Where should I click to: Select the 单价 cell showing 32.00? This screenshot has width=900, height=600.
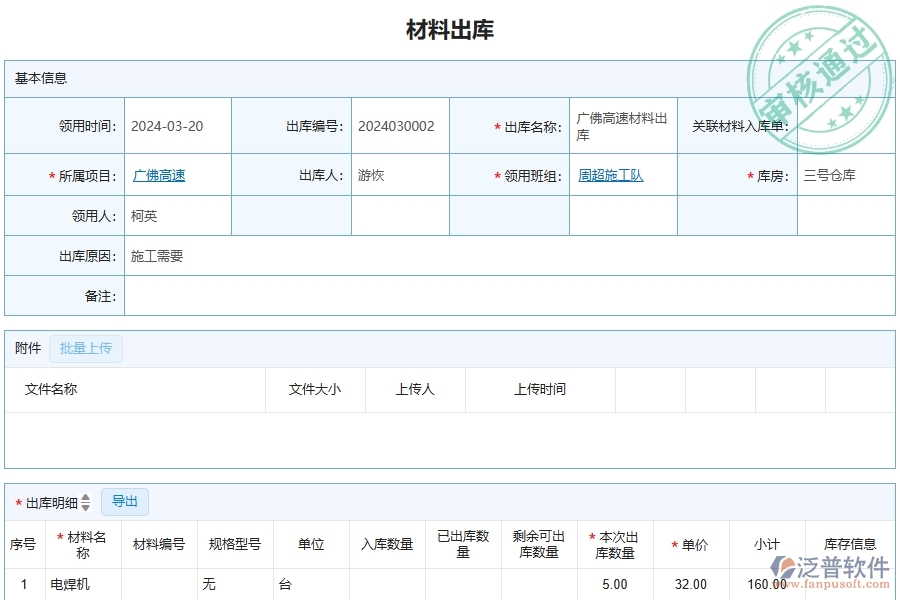(693, 584)
